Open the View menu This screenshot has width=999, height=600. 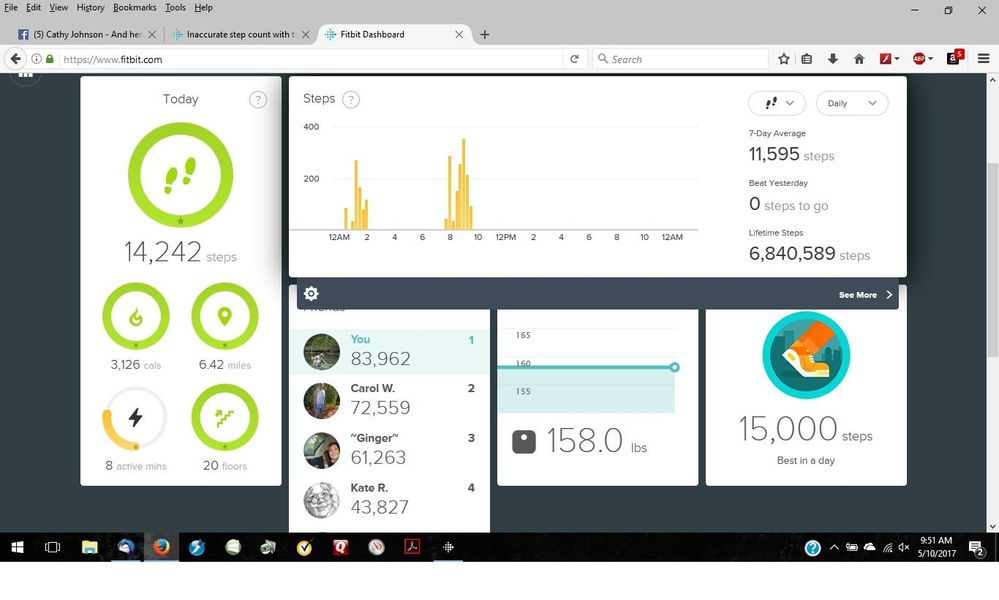pos(58,8)
